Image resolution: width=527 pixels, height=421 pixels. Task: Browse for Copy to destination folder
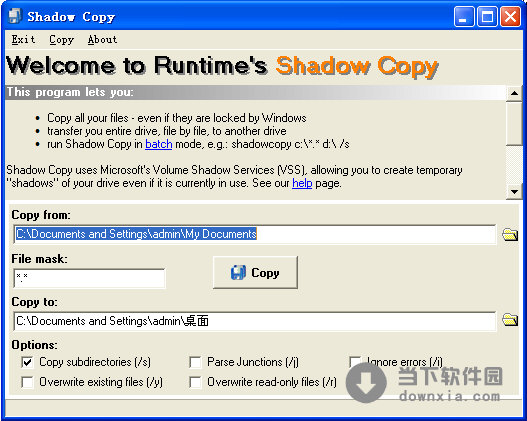510,320
